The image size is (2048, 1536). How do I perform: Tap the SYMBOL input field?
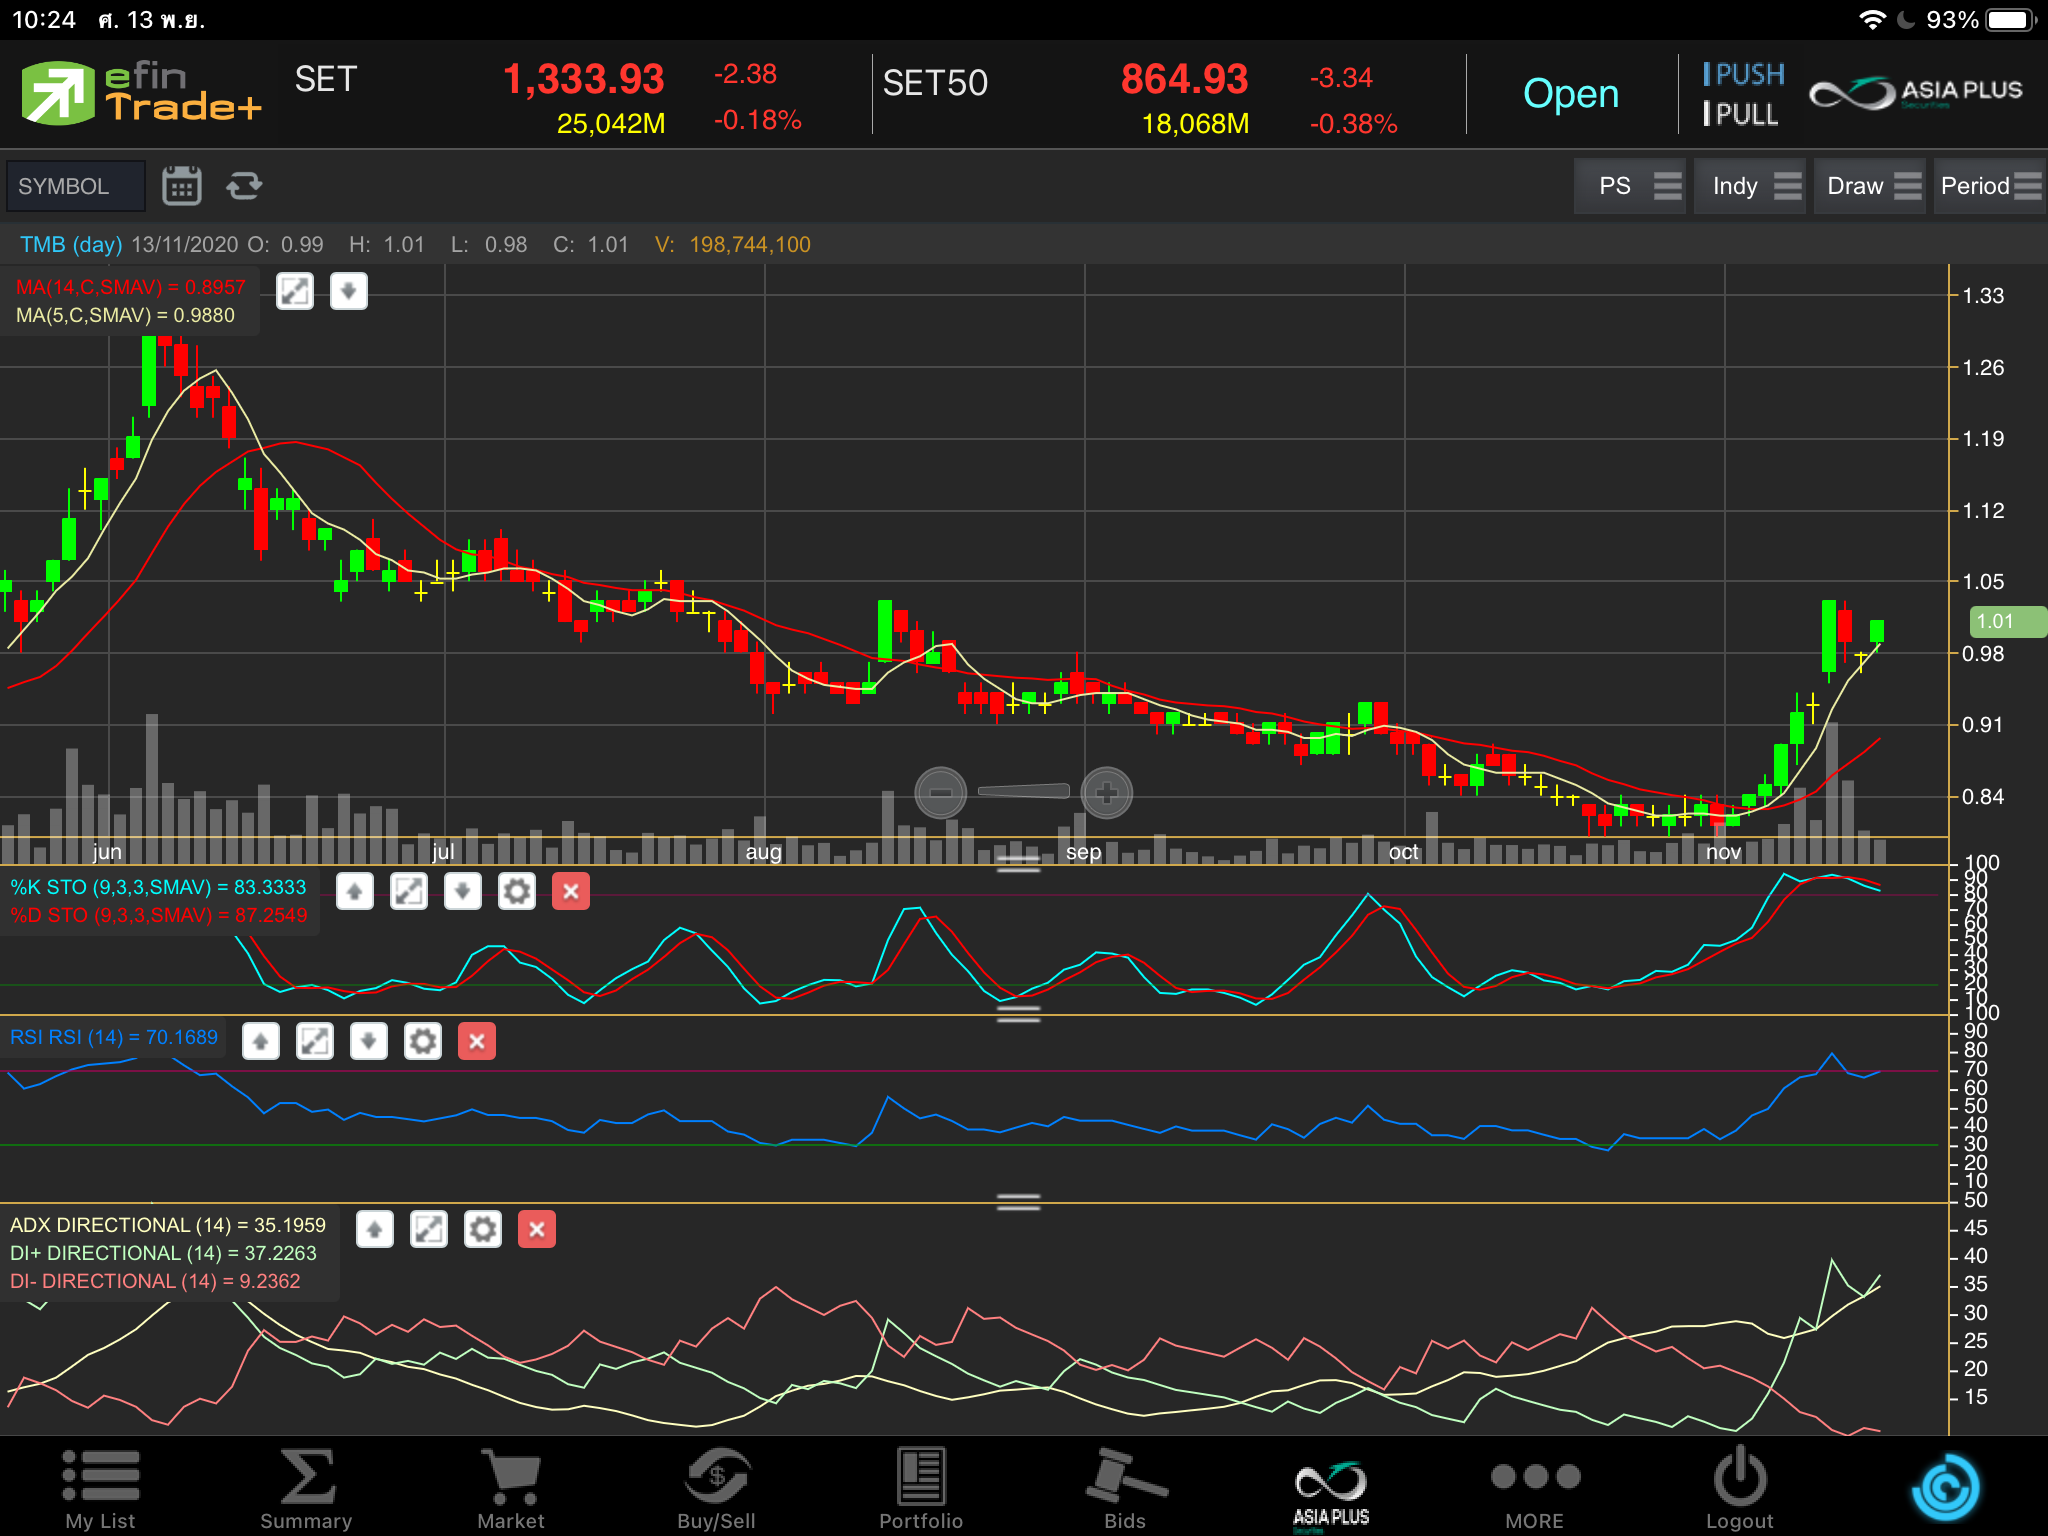pos(75,186)
